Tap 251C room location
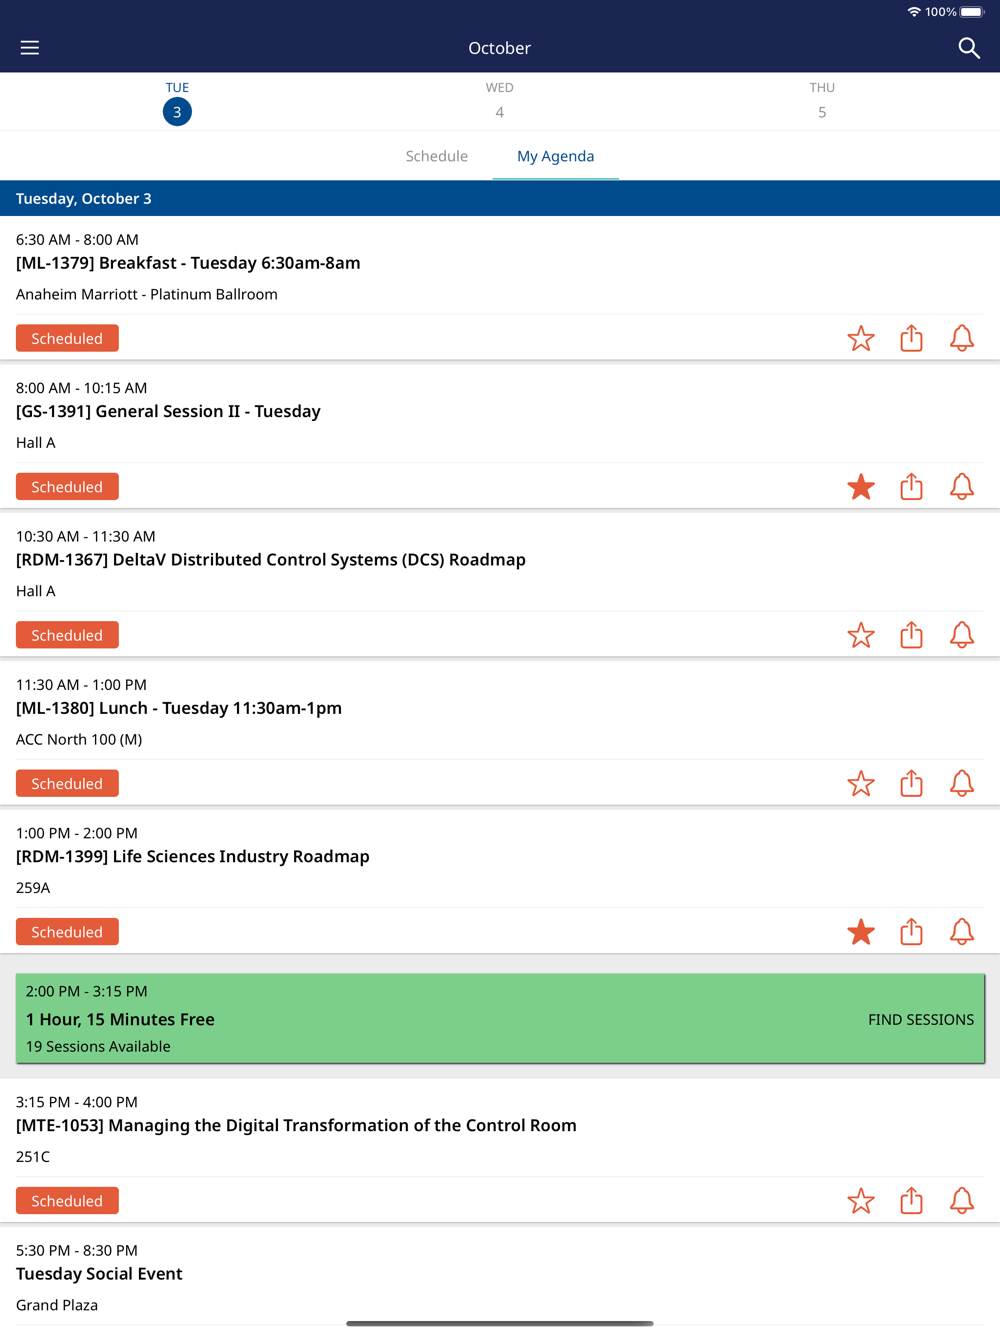The width and height of the screenshot is (1000, 1334). click(x=33, y=1157)
